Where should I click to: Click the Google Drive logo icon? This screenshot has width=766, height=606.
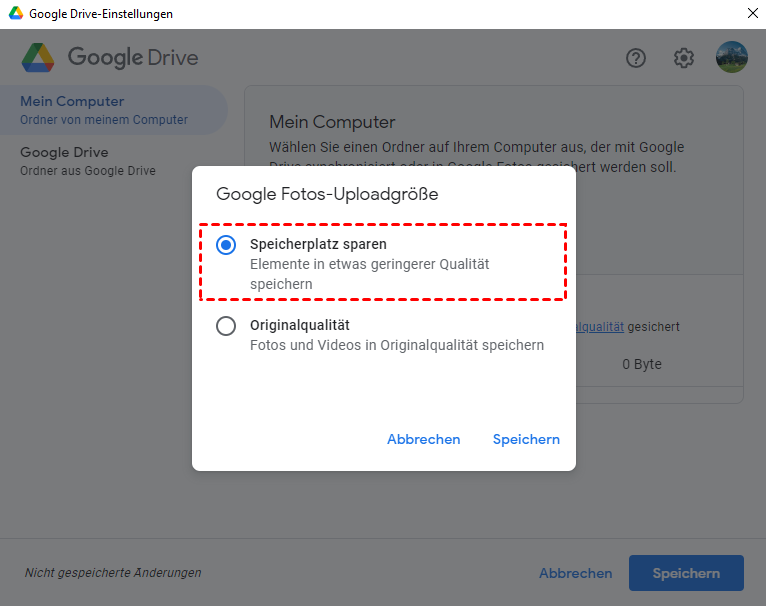(x=38, y=58)
